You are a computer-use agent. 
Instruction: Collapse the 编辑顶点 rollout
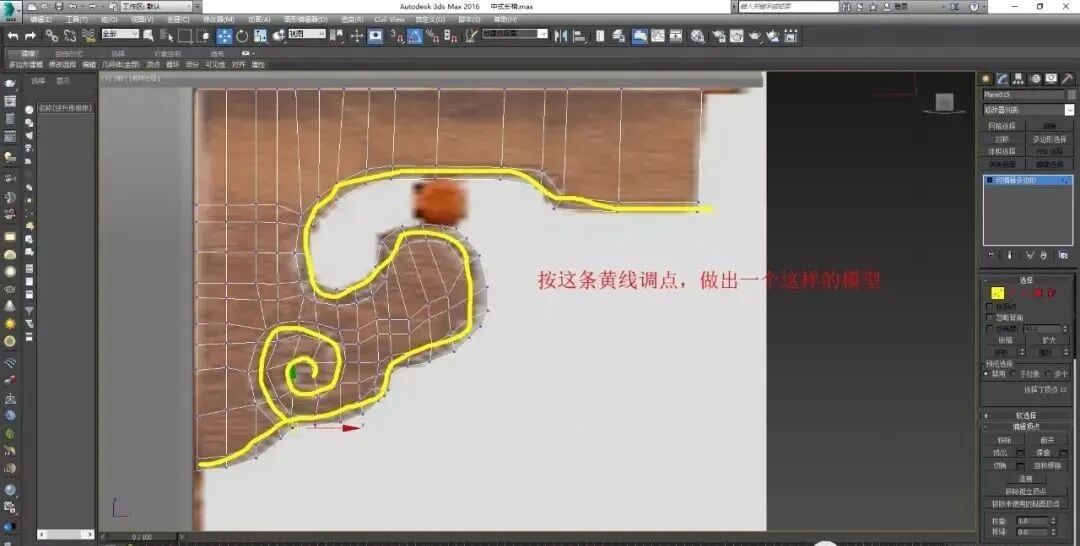1026,426
